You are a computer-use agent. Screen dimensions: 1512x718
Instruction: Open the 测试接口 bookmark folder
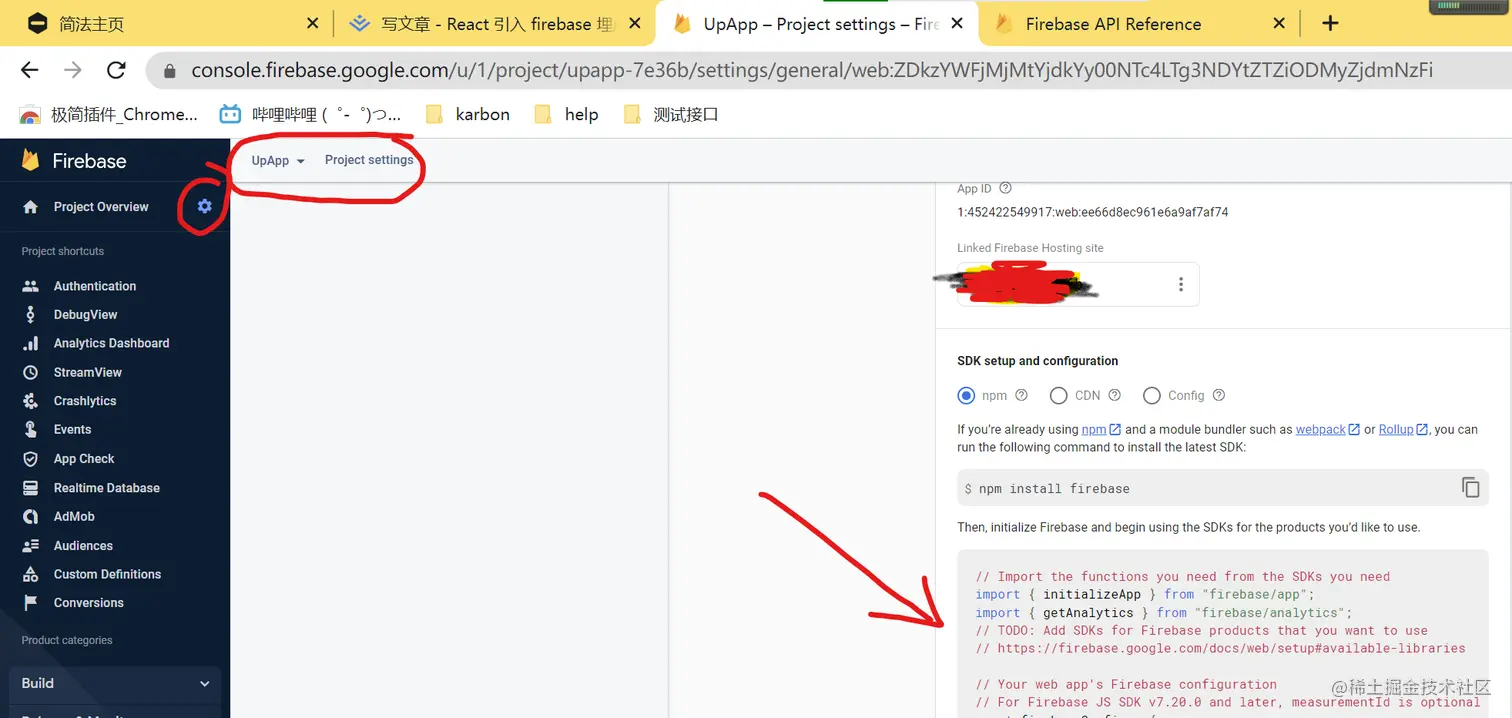(x=671, y=114)
